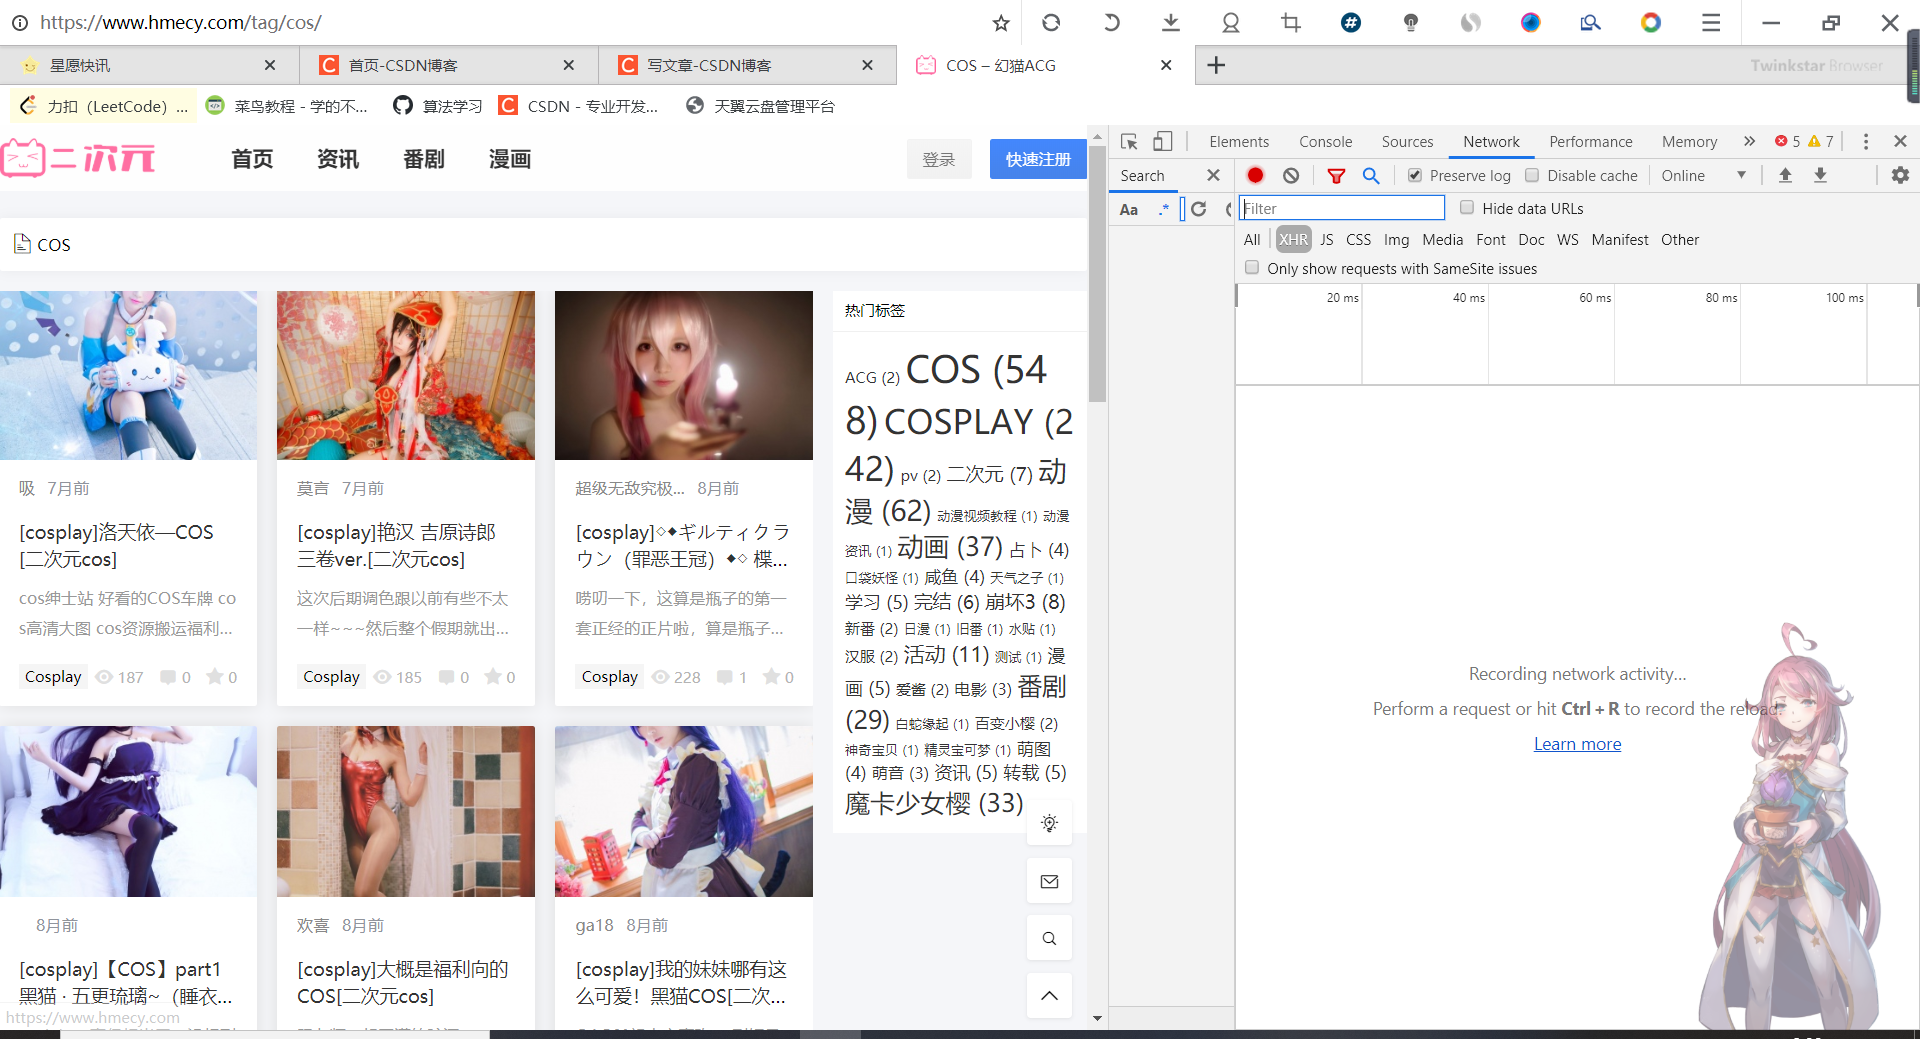The height and width of the screenshot is (1039, 1920).
Task: Click the night mode sun icon on page
Action: point(1049,823)
